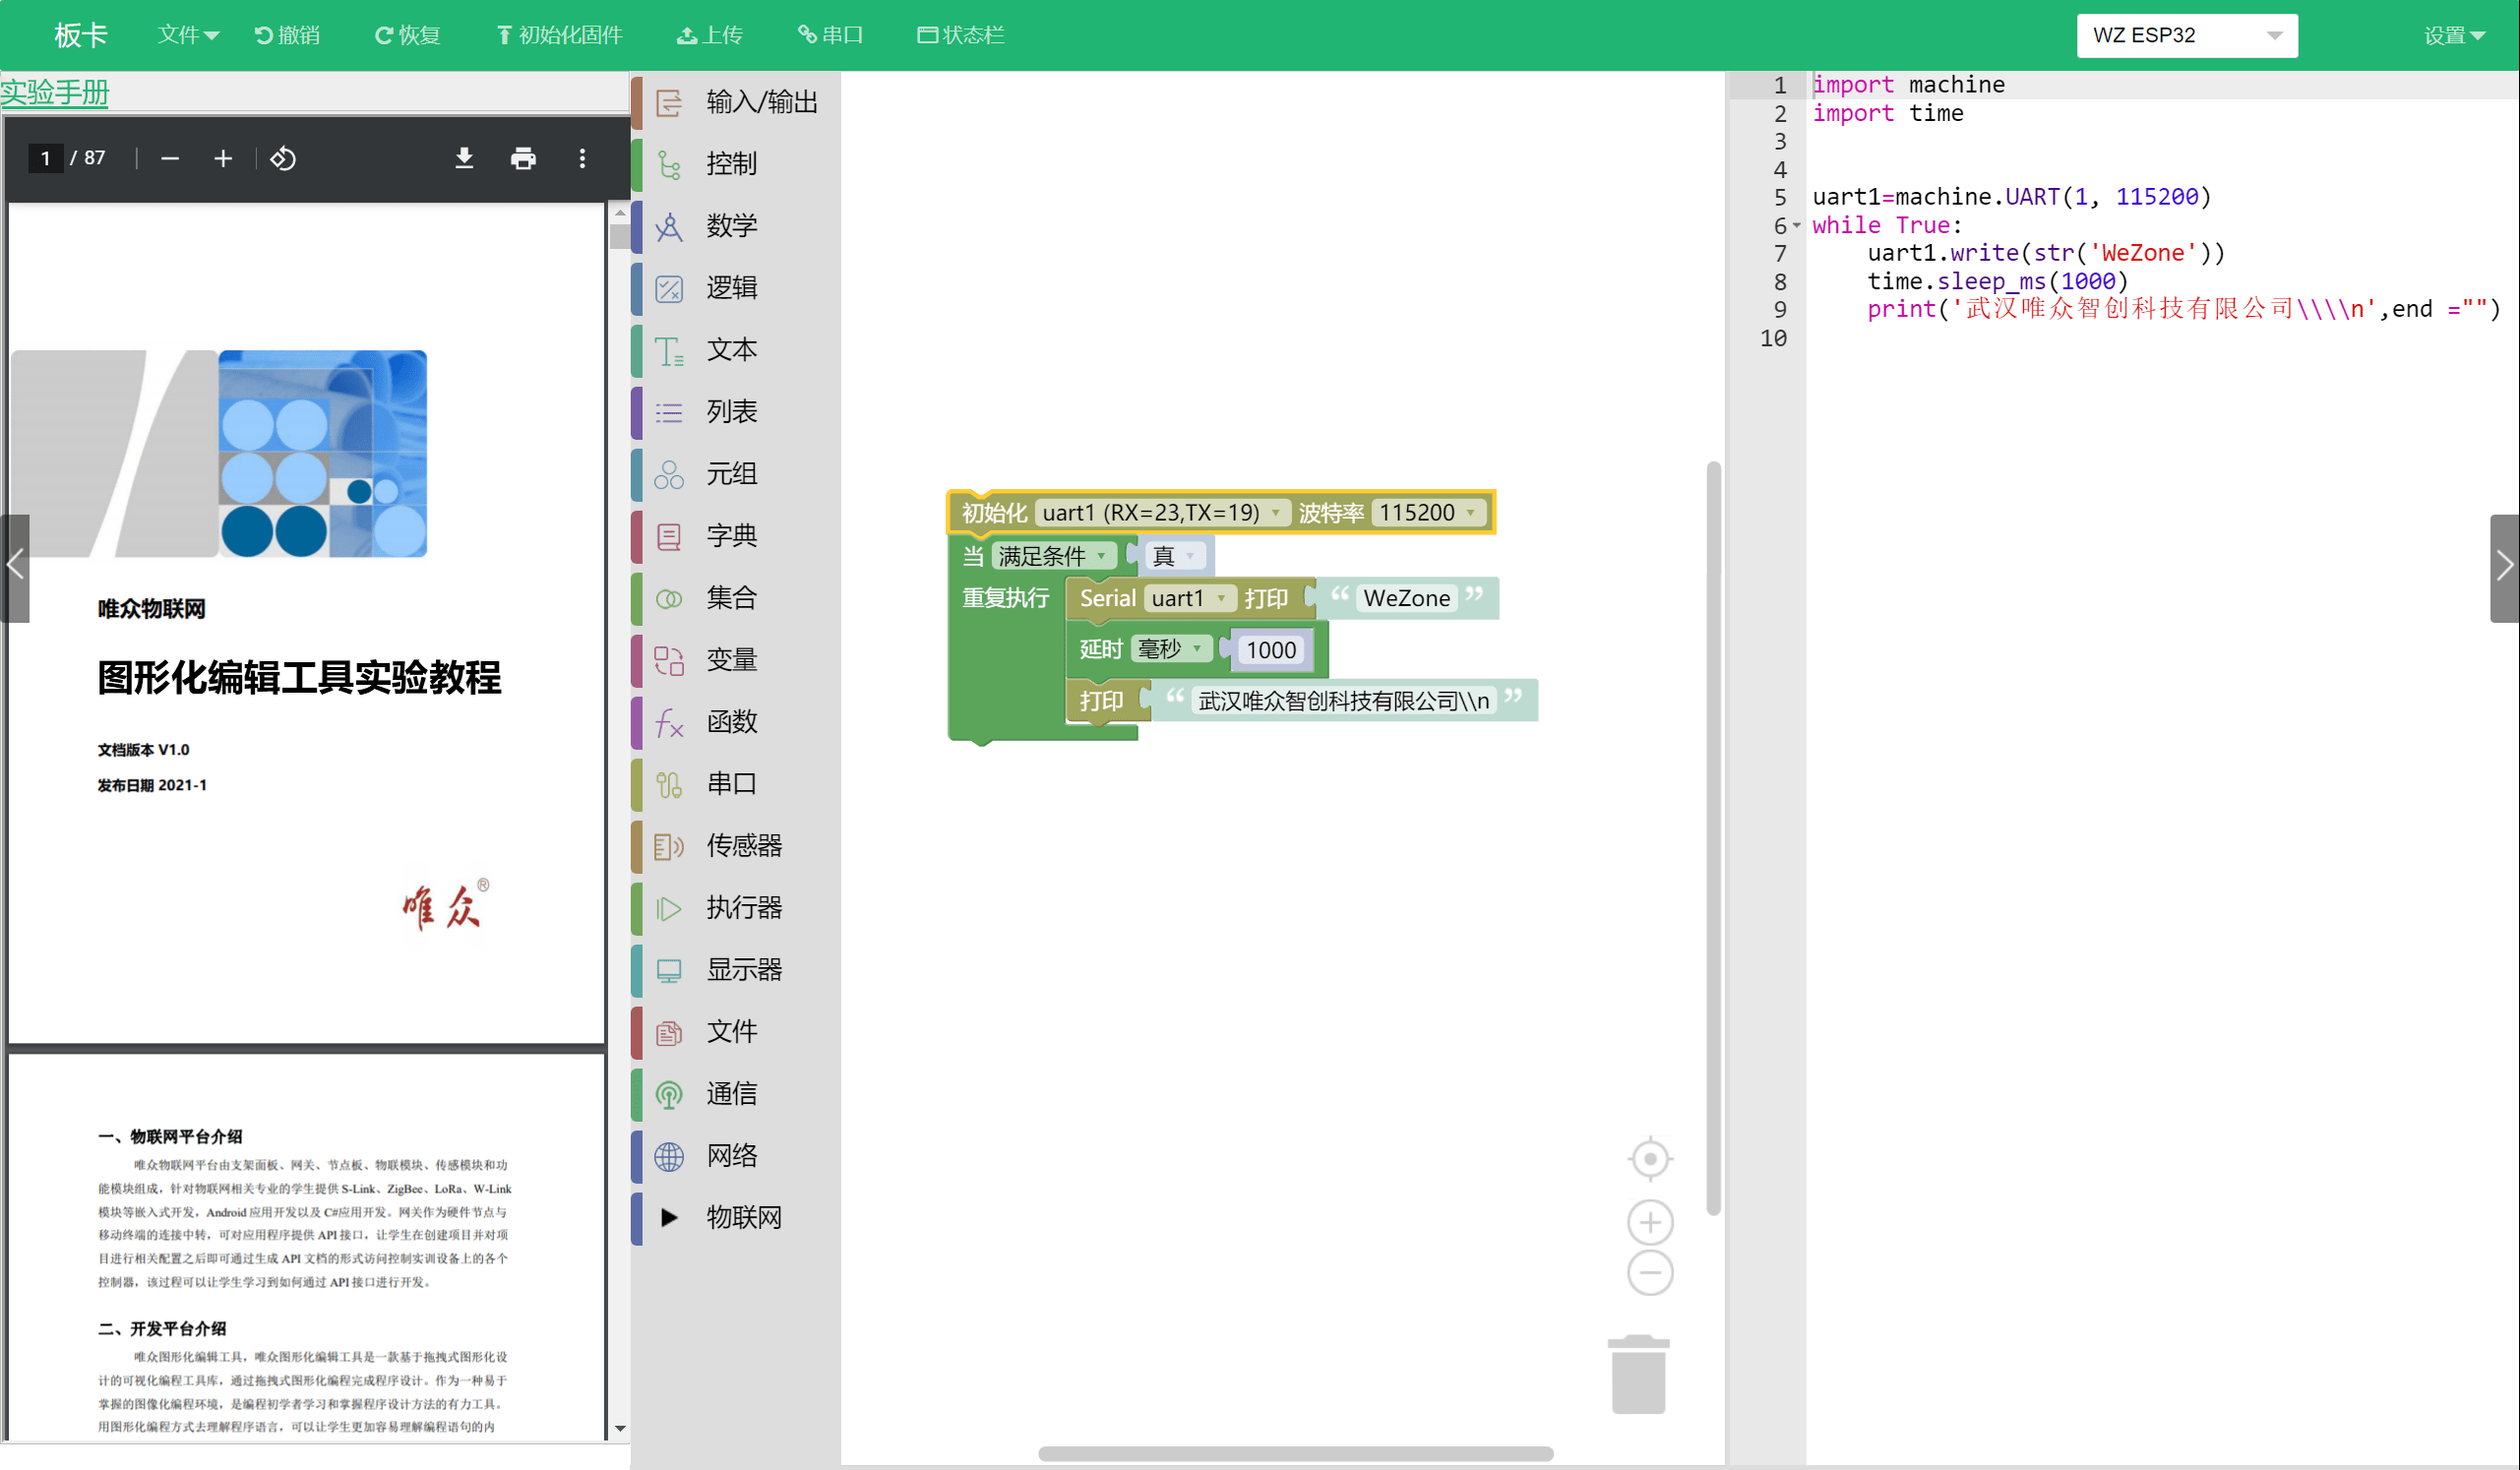Open the 实验手册 link
This screenshot has height=1470, width=2520.
(55, 92)
